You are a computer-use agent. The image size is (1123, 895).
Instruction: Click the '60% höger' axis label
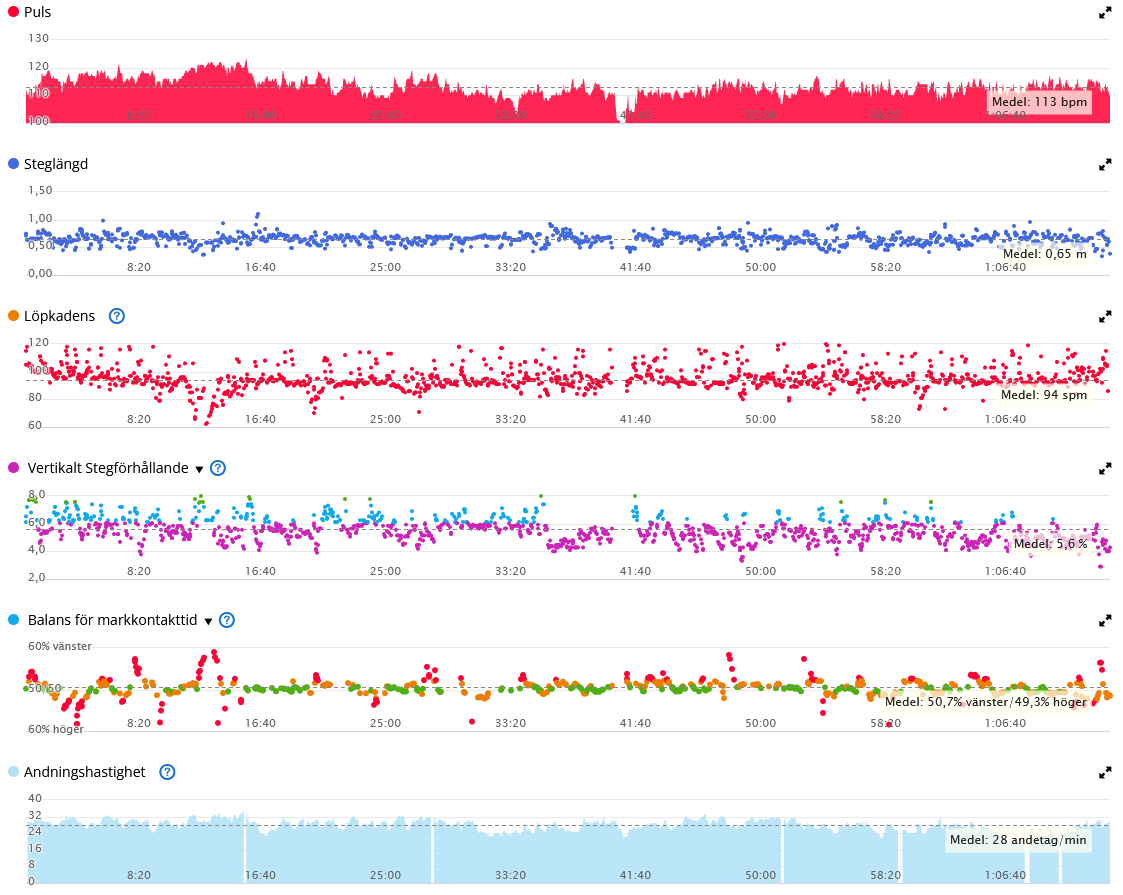(56, 729)
